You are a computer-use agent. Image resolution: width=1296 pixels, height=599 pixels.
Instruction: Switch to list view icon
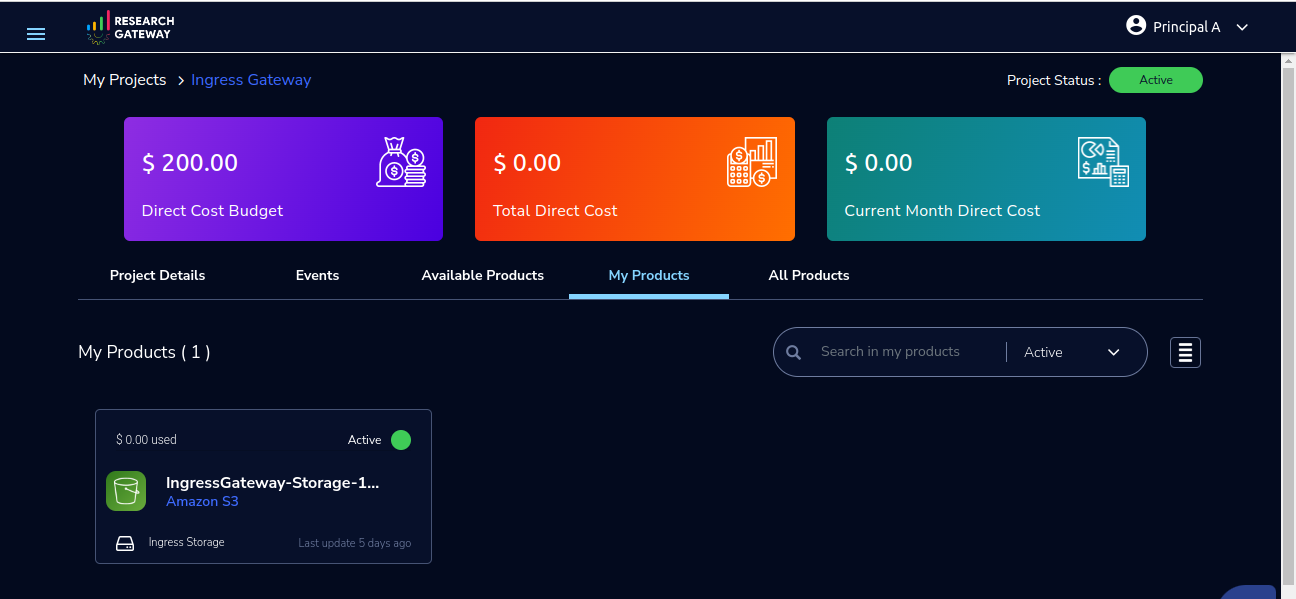(1185, 352)
